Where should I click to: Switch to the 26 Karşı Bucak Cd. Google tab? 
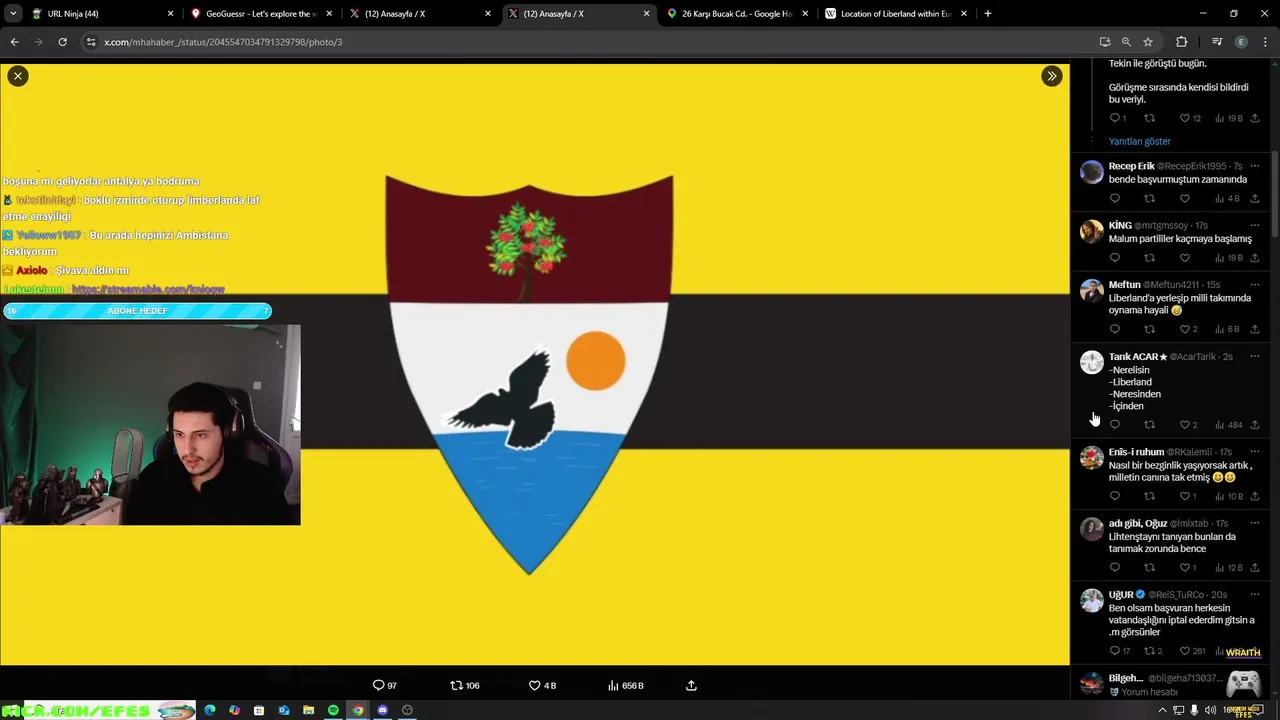[736, 14]
